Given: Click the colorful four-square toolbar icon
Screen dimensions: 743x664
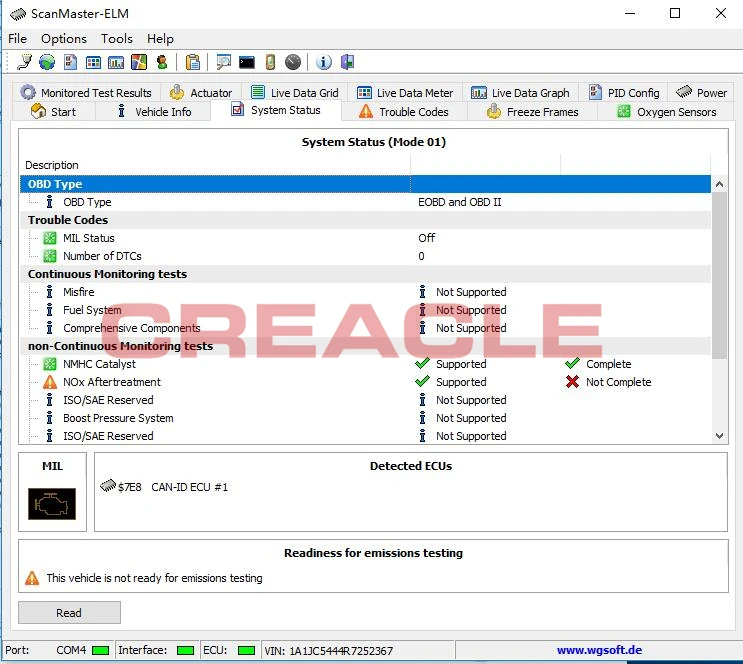Looking at the screenshot, I should pyautogui.click(x=139, y=62).
